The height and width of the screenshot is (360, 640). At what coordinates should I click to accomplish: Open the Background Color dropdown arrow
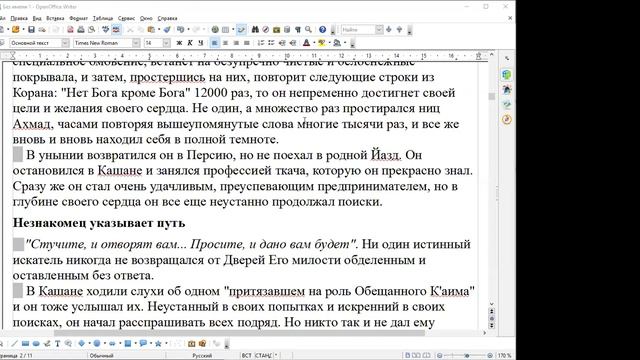(344, 43)
